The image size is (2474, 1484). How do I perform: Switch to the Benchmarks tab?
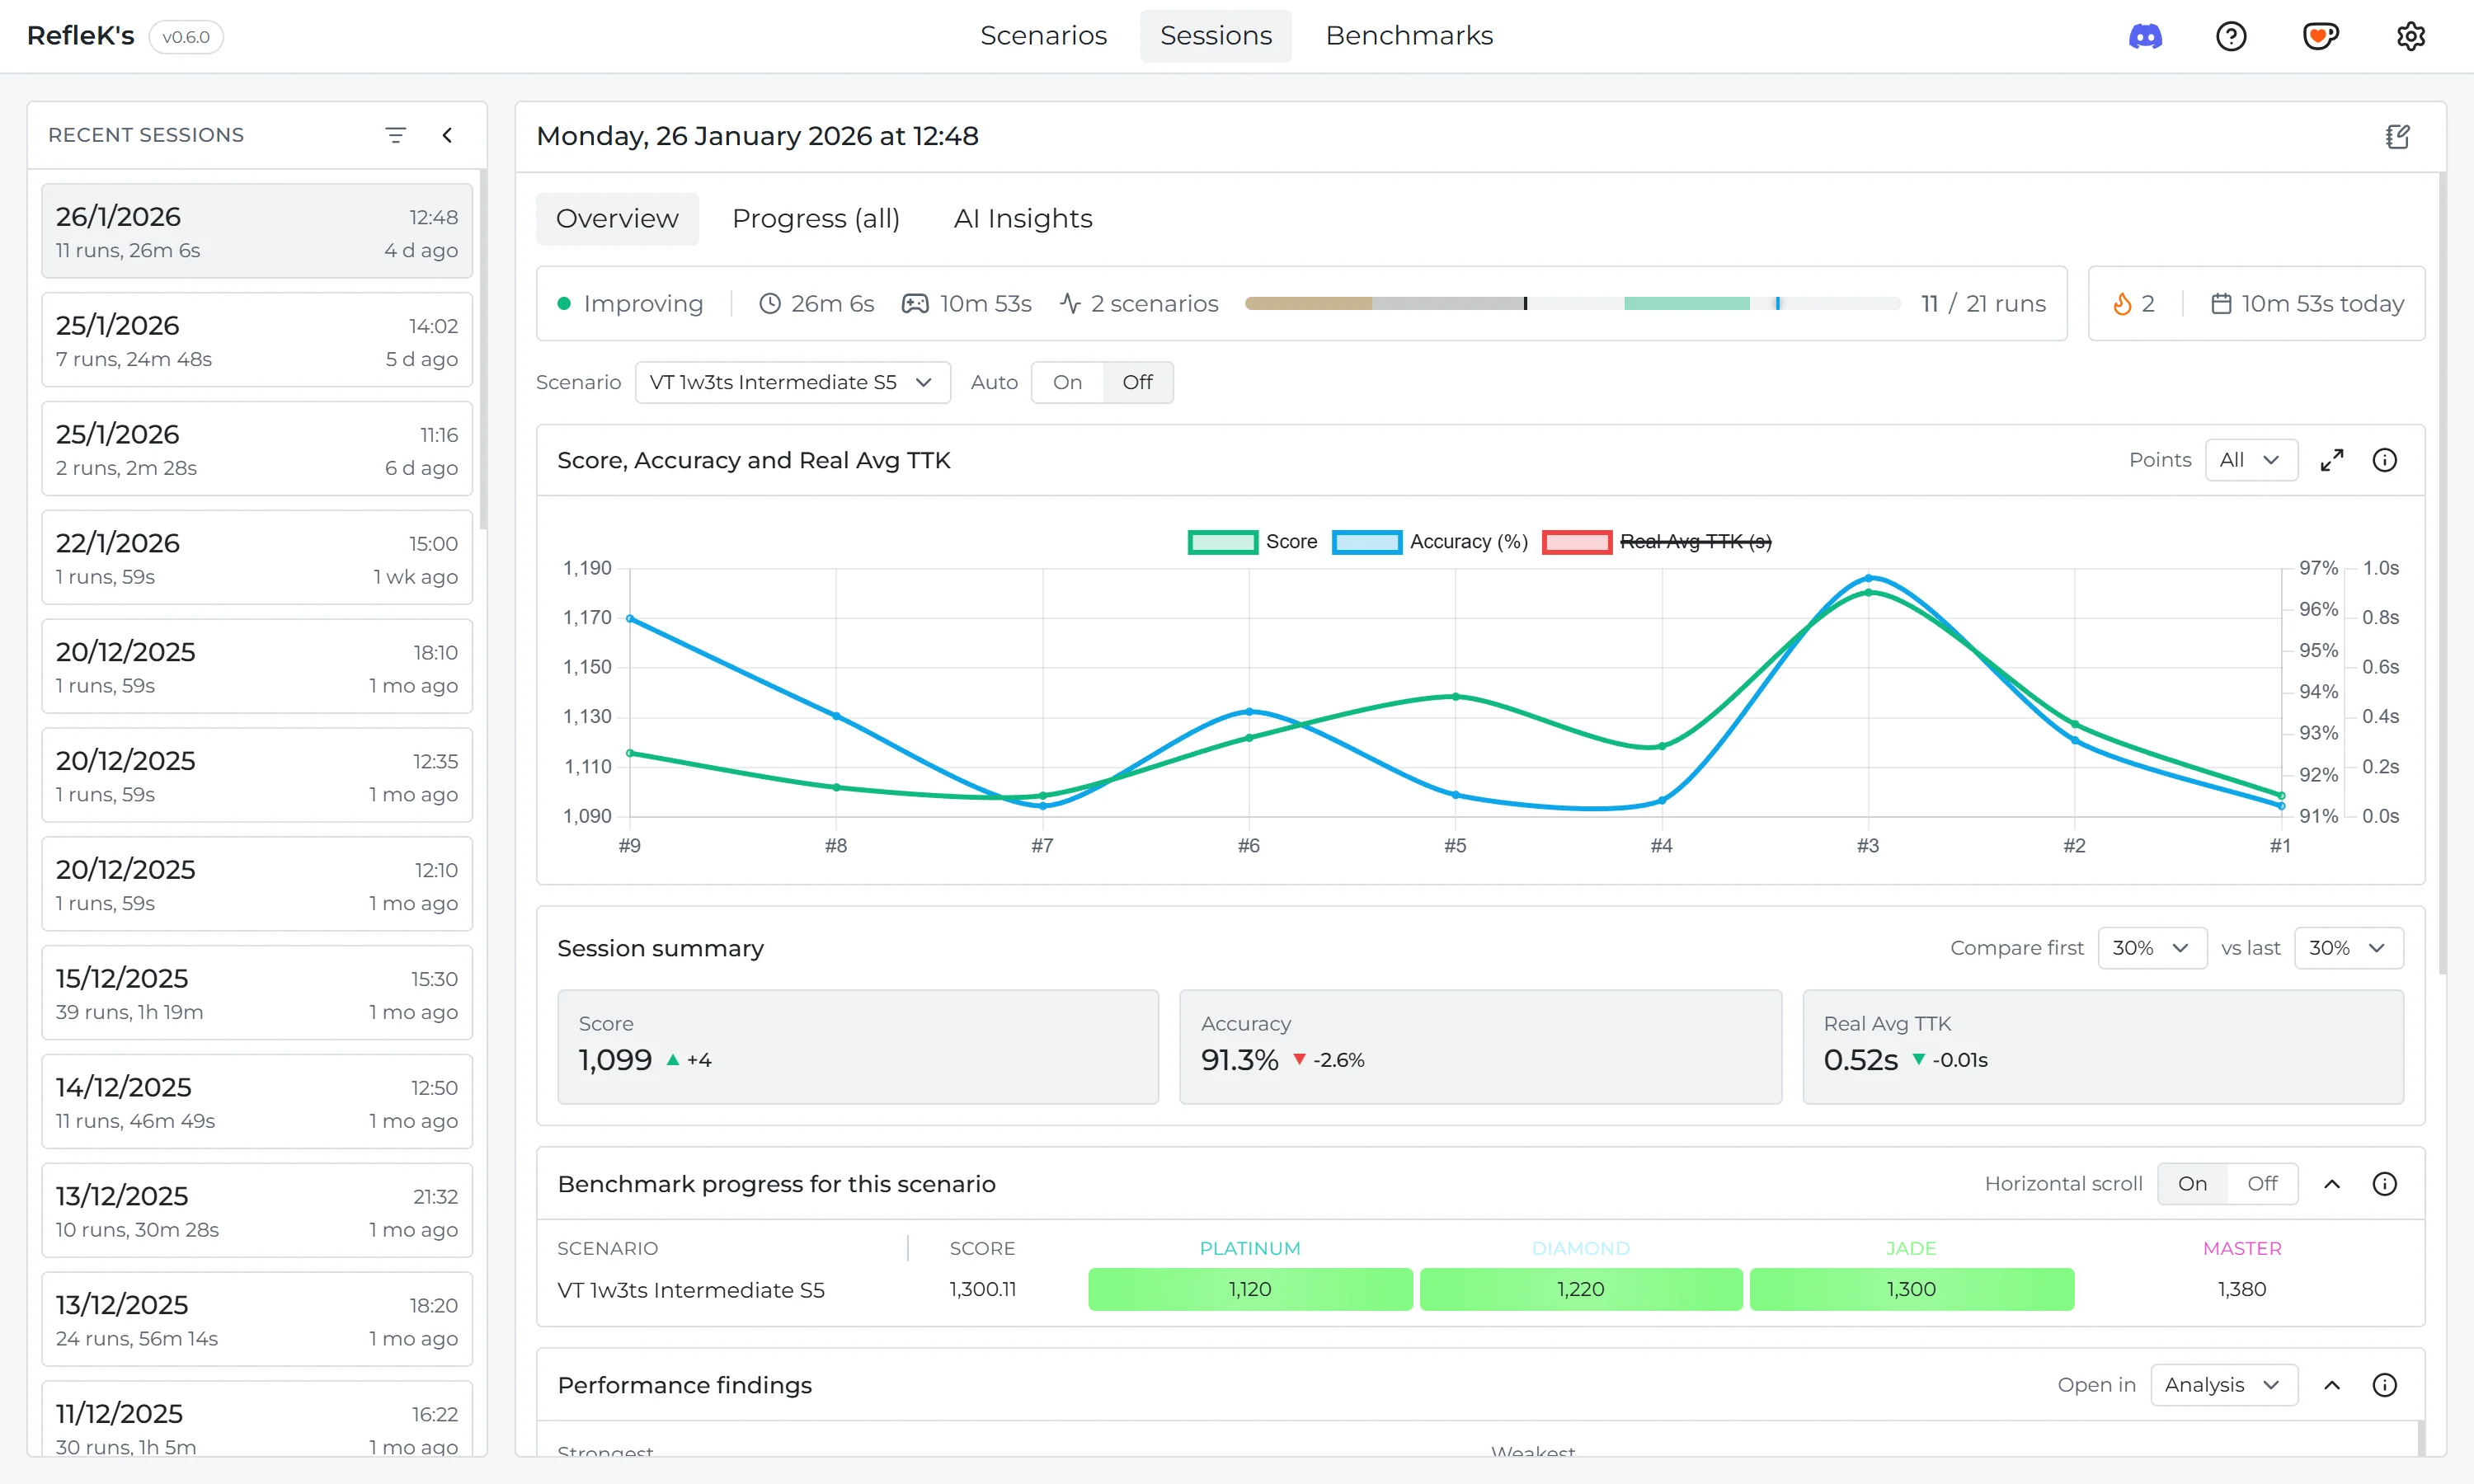1408,36
